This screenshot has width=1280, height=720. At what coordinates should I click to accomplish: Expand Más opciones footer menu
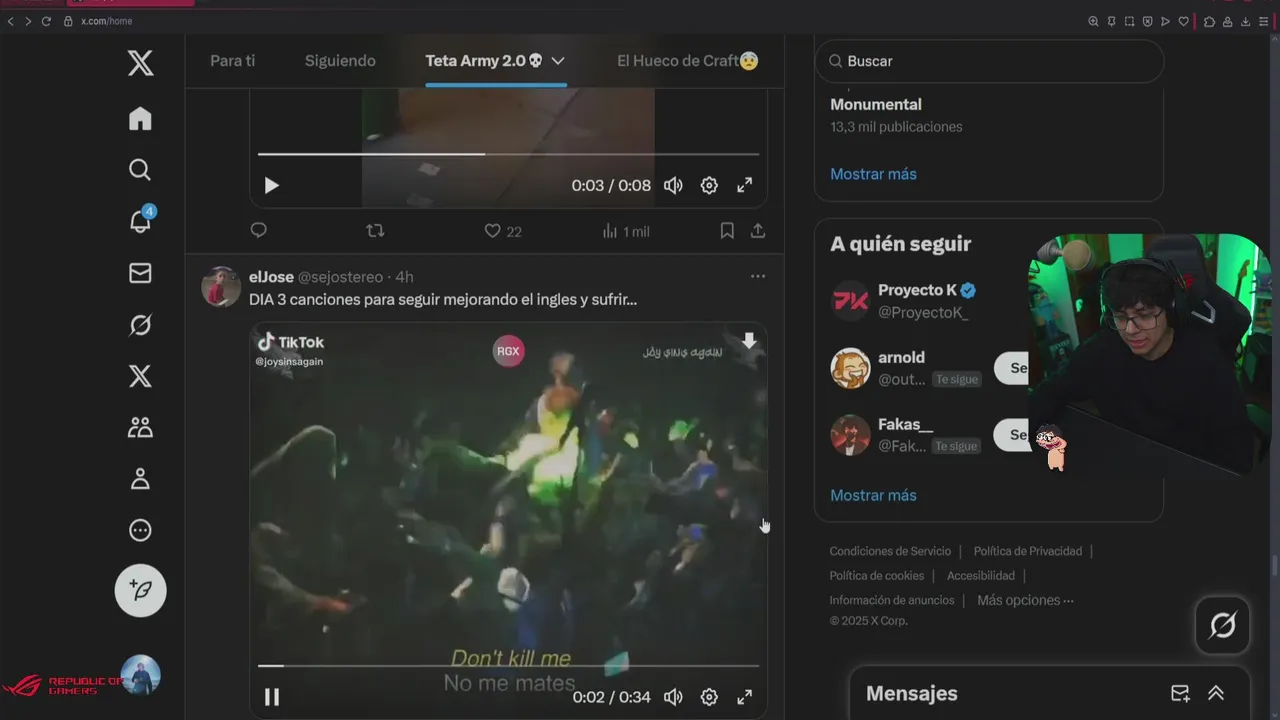point(1025,600)
